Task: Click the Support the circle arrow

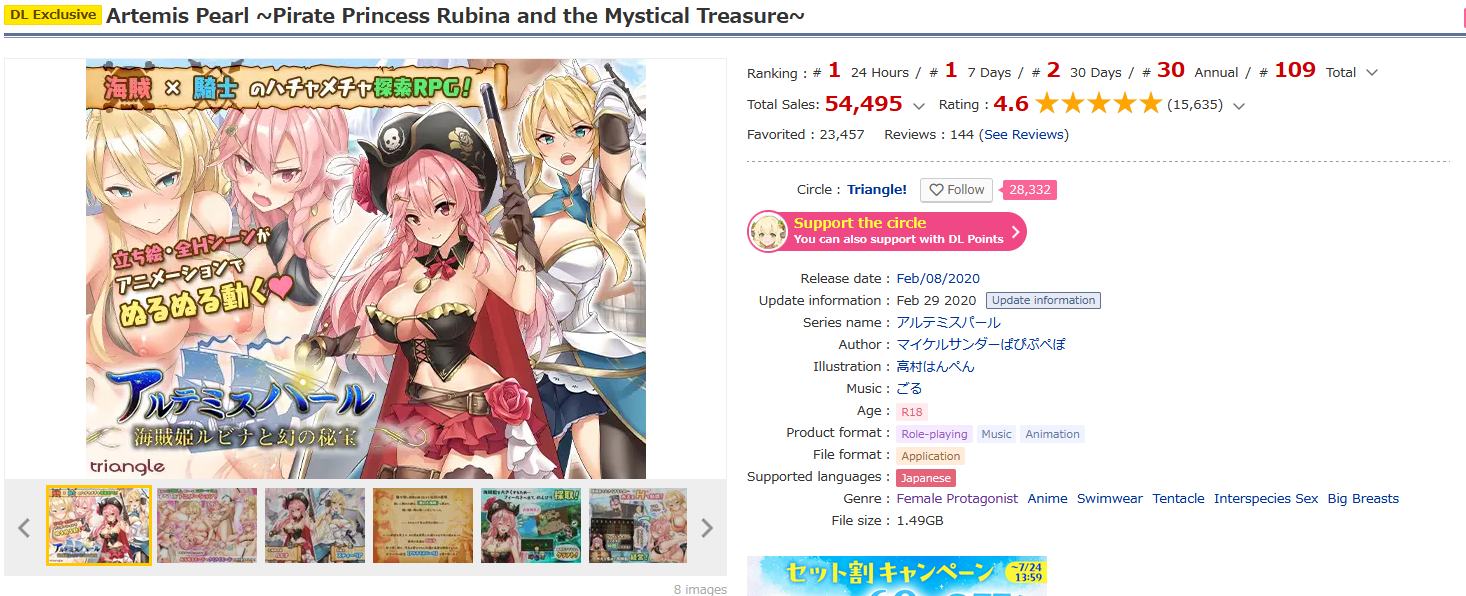Action: click(1015, 232)
